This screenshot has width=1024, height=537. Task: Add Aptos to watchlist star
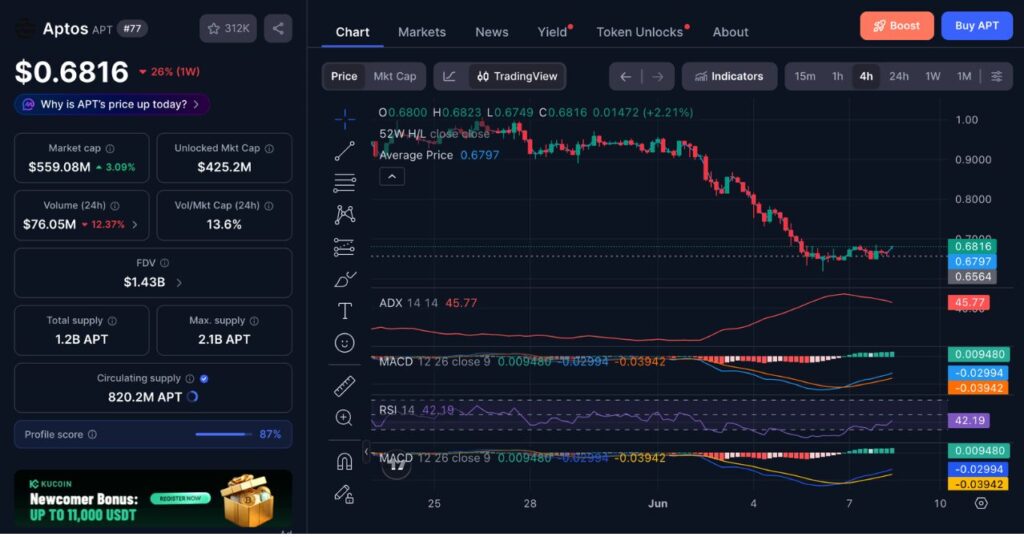pos(228,29)
